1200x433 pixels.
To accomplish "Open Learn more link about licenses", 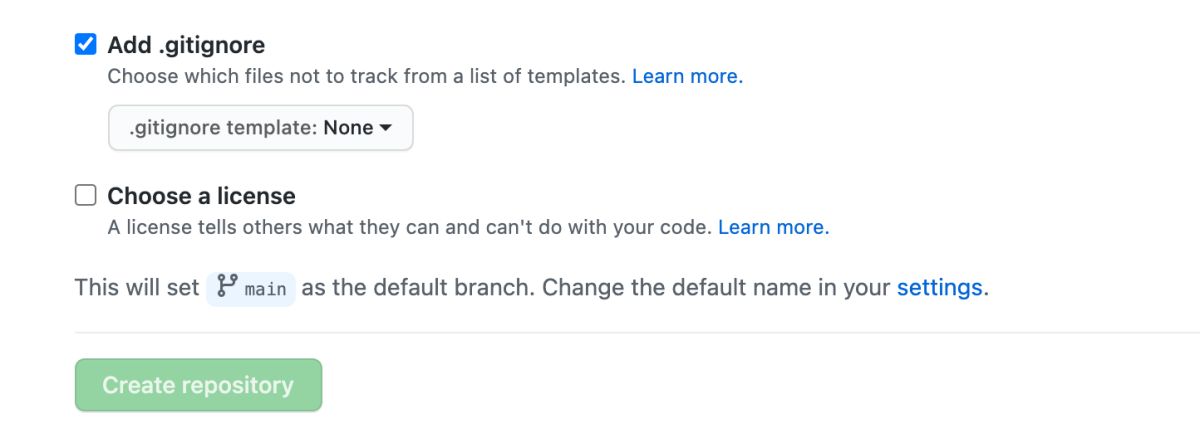I will (773, 227).
